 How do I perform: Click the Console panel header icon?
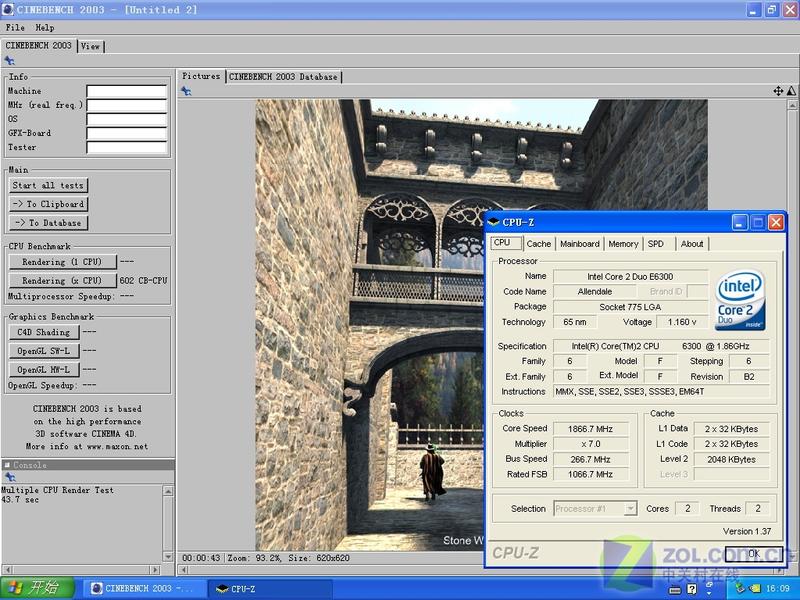[7, 465]
